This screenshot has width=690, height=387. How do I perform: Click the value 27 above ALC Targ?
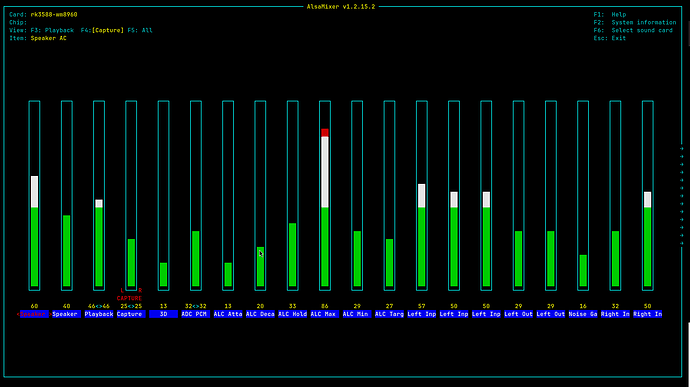click(x=389, y=306)
